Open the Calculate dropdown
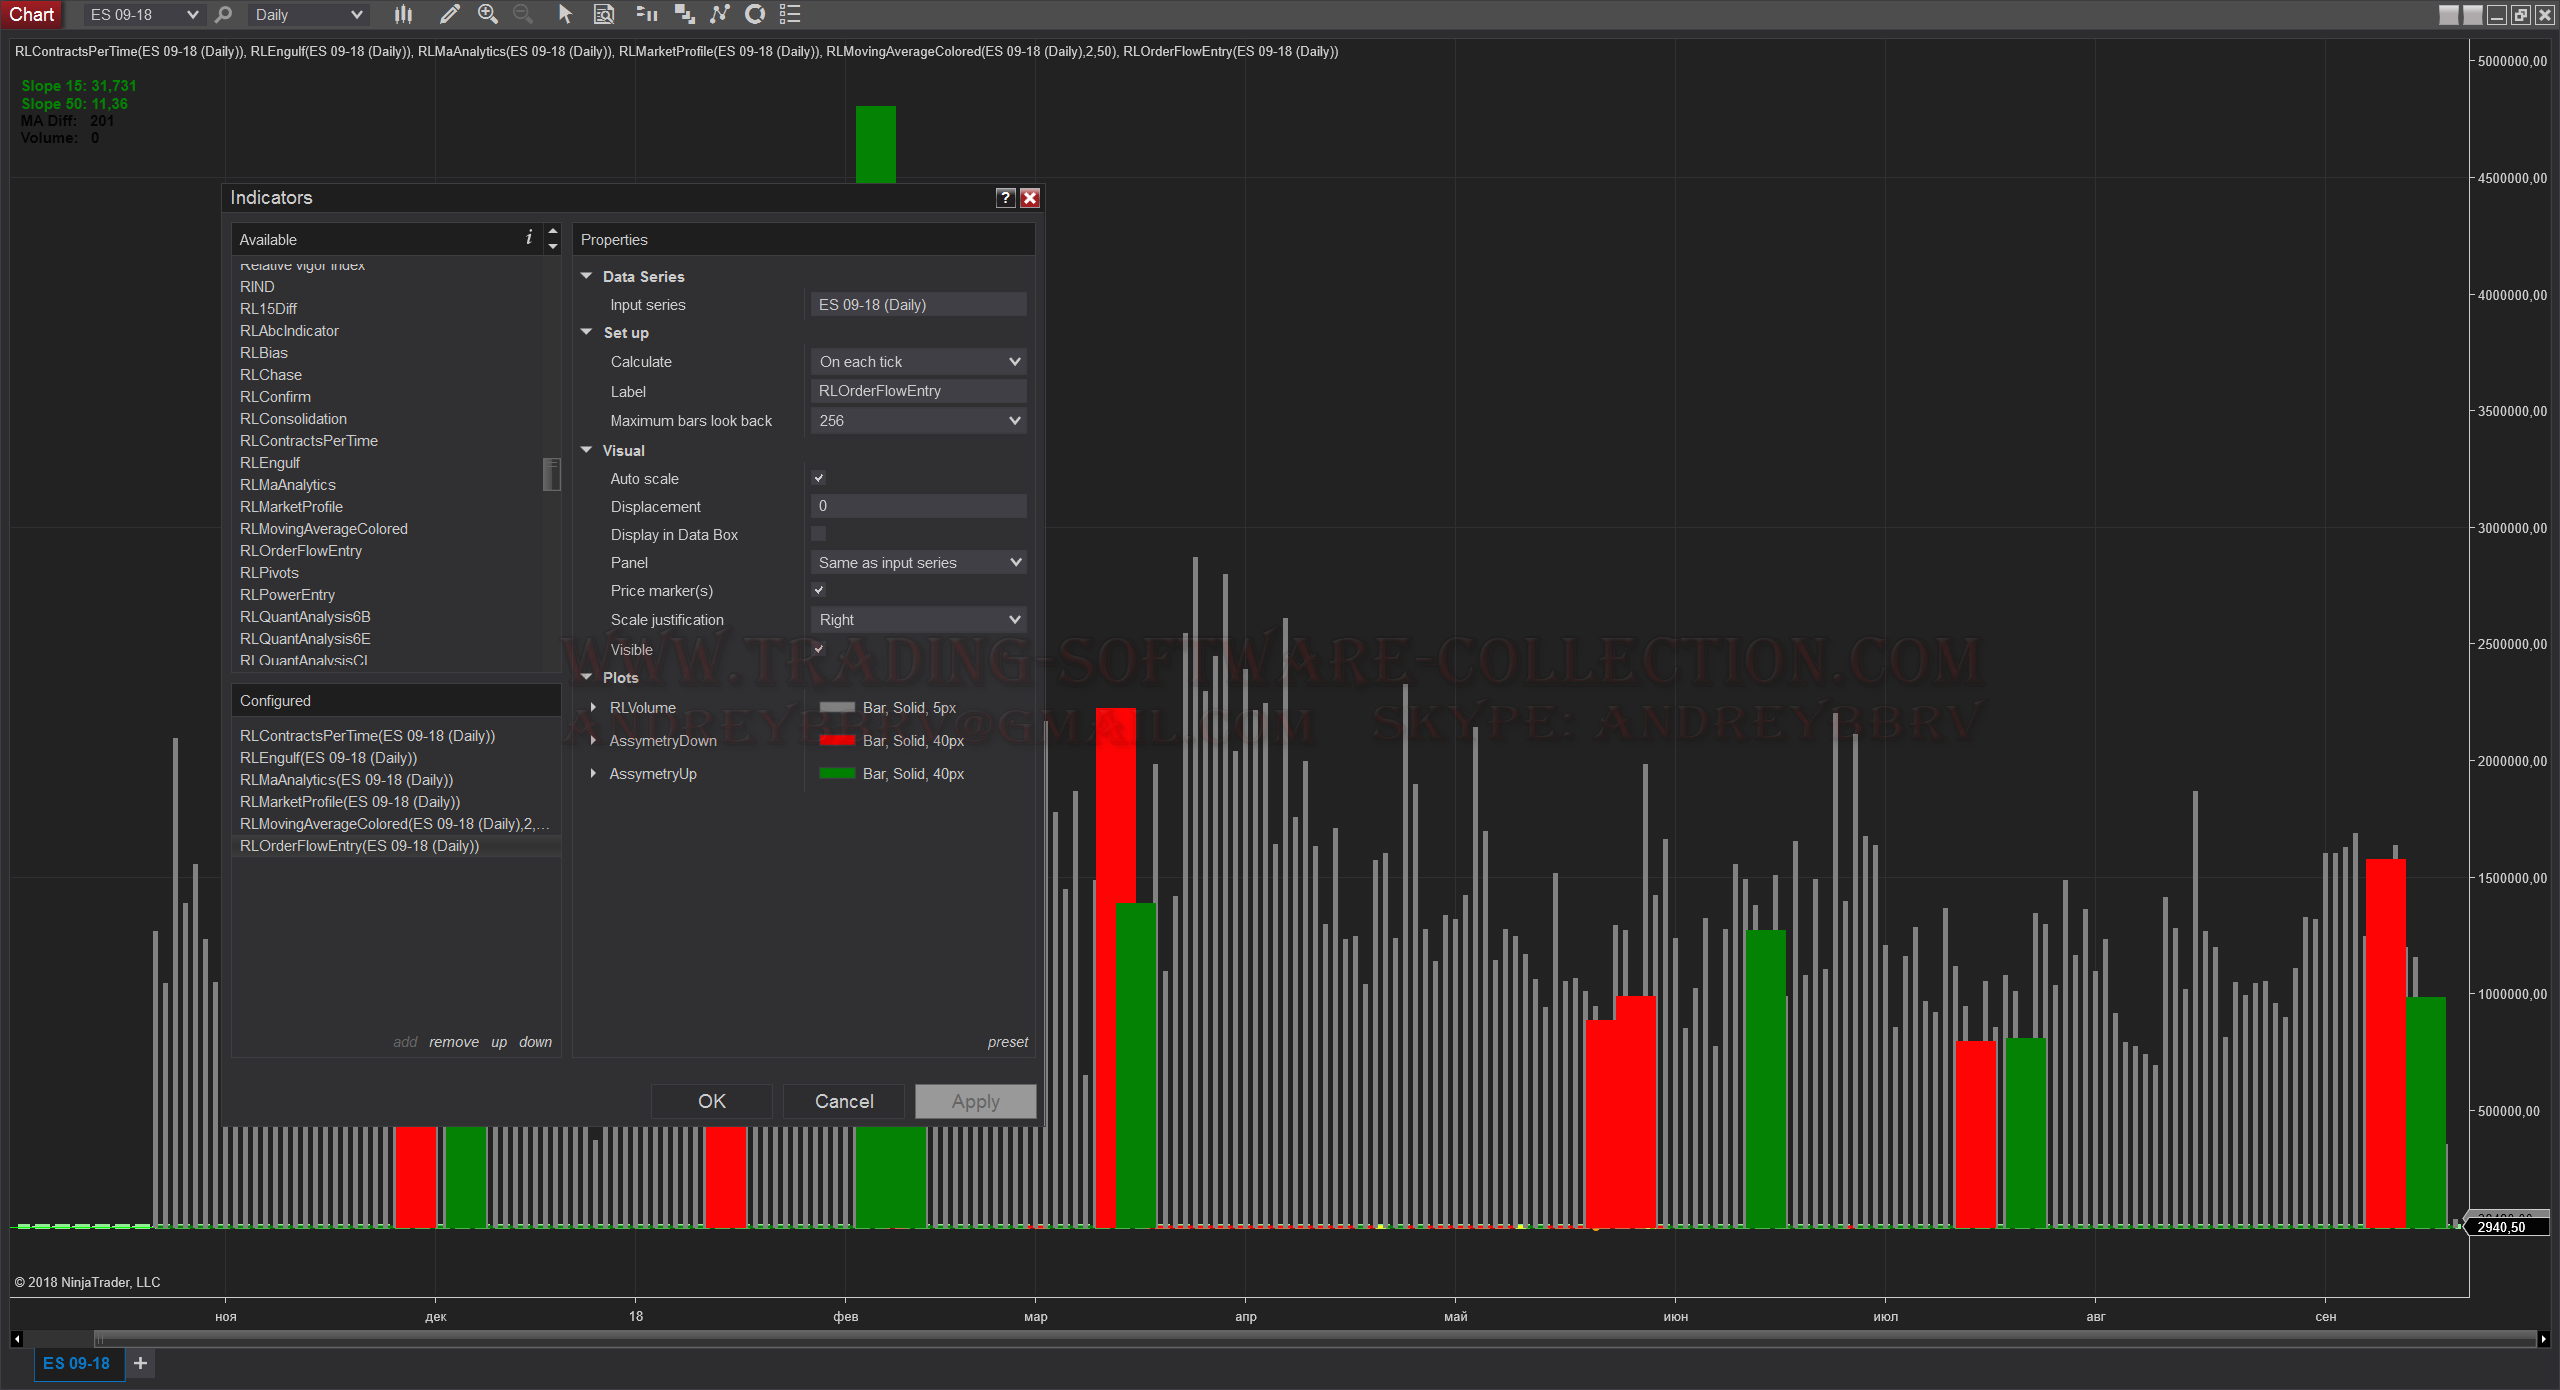The height and width of the screenshot is (1390, 2560). [x=918, y=361]
